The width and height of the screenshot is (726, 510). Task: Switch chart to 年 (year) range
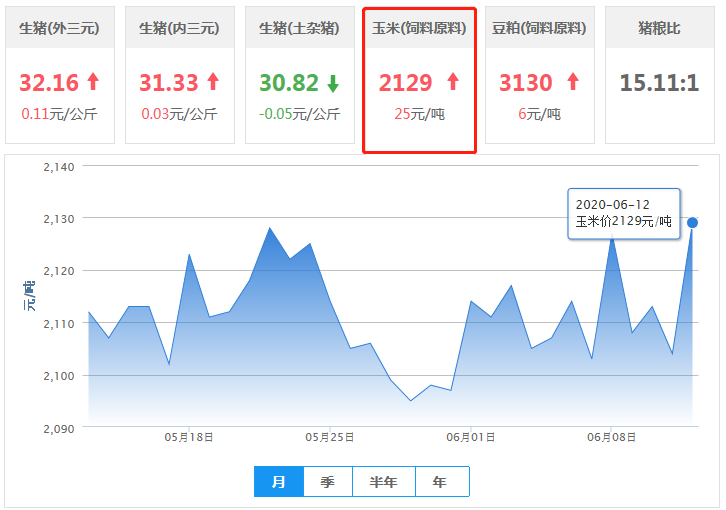tap(440, 482)
